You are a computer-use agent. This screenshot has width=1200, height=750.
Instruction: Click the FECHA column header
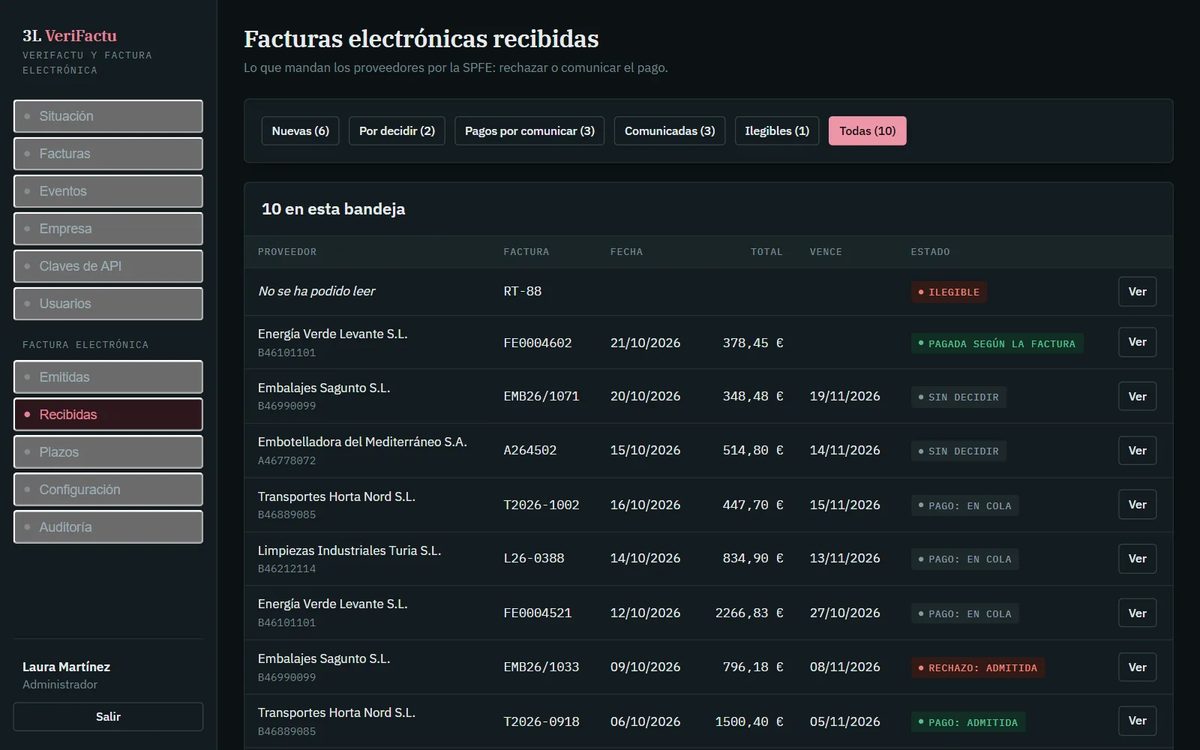[627, 252]
